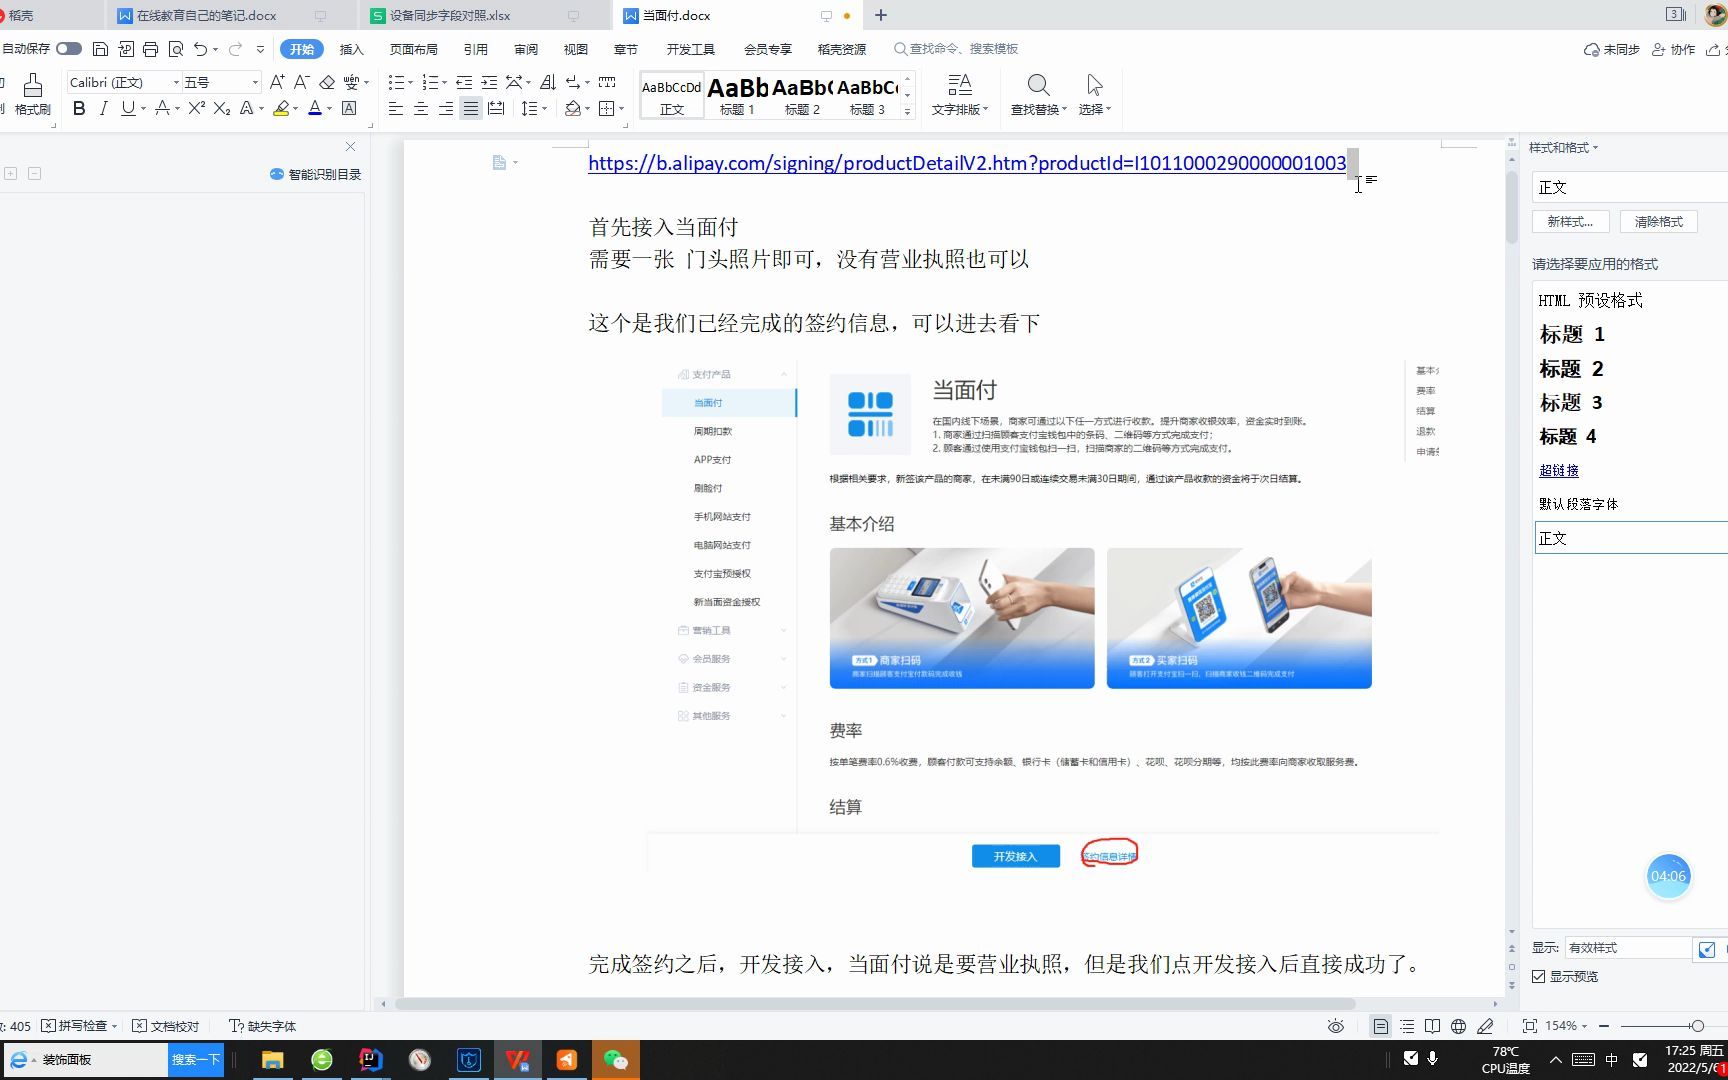The height and width of the screenshot is (1080, 1728).
Task: Click the Sort icon
Action: pyautogui.click(x=547, y=82)
